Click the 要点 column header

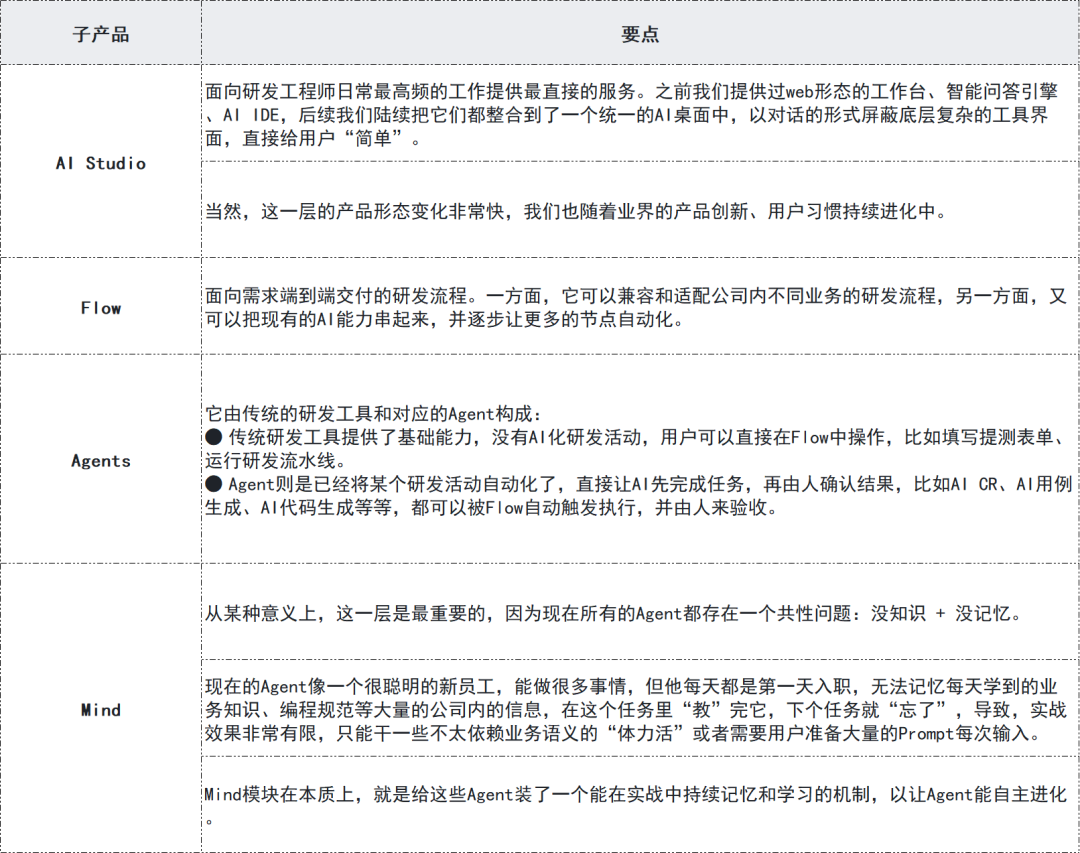640,33
